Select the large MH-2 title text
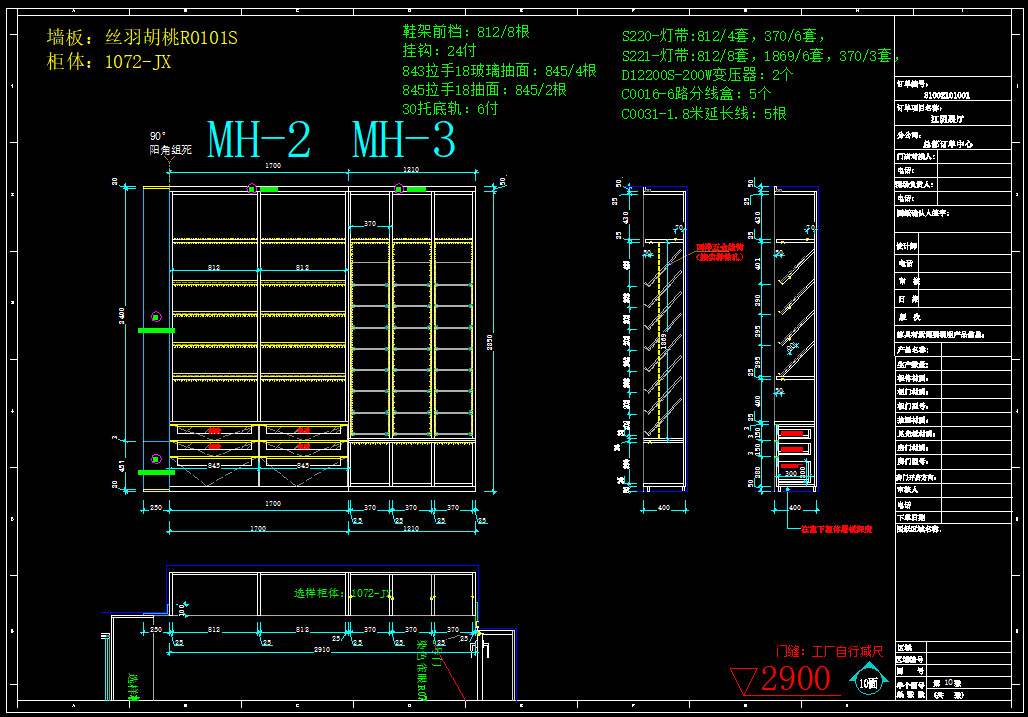1028x717 pixels. point(258,141)
